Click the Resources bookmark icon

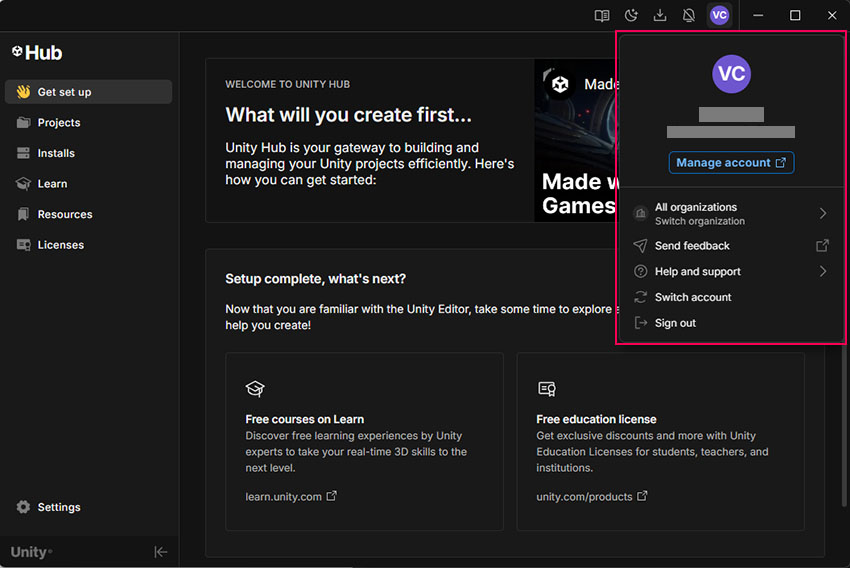click(23, 214)
